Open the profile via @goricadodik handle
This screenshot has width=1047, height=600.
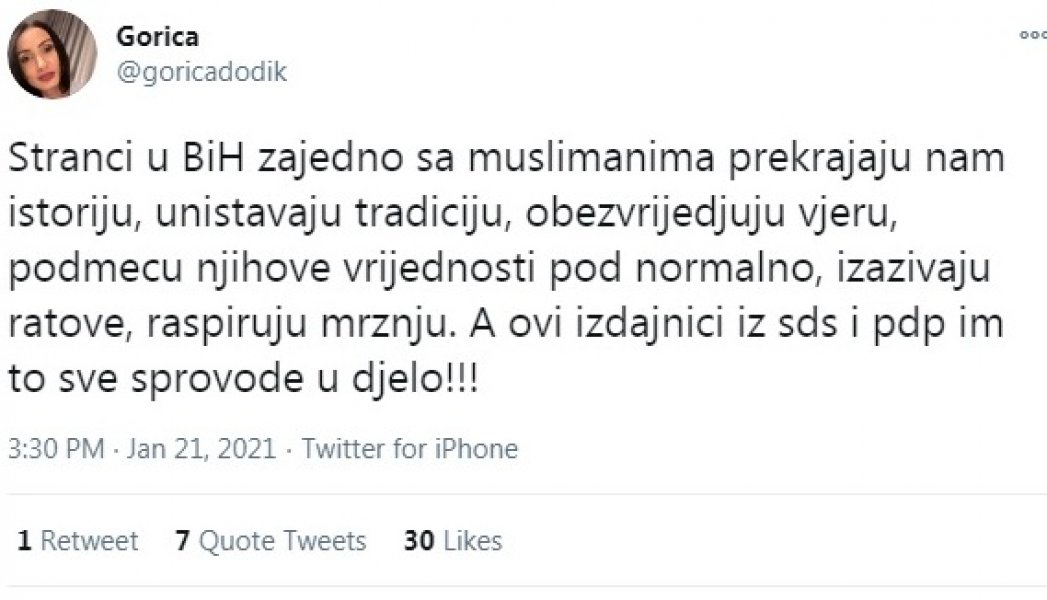[200, 71]
